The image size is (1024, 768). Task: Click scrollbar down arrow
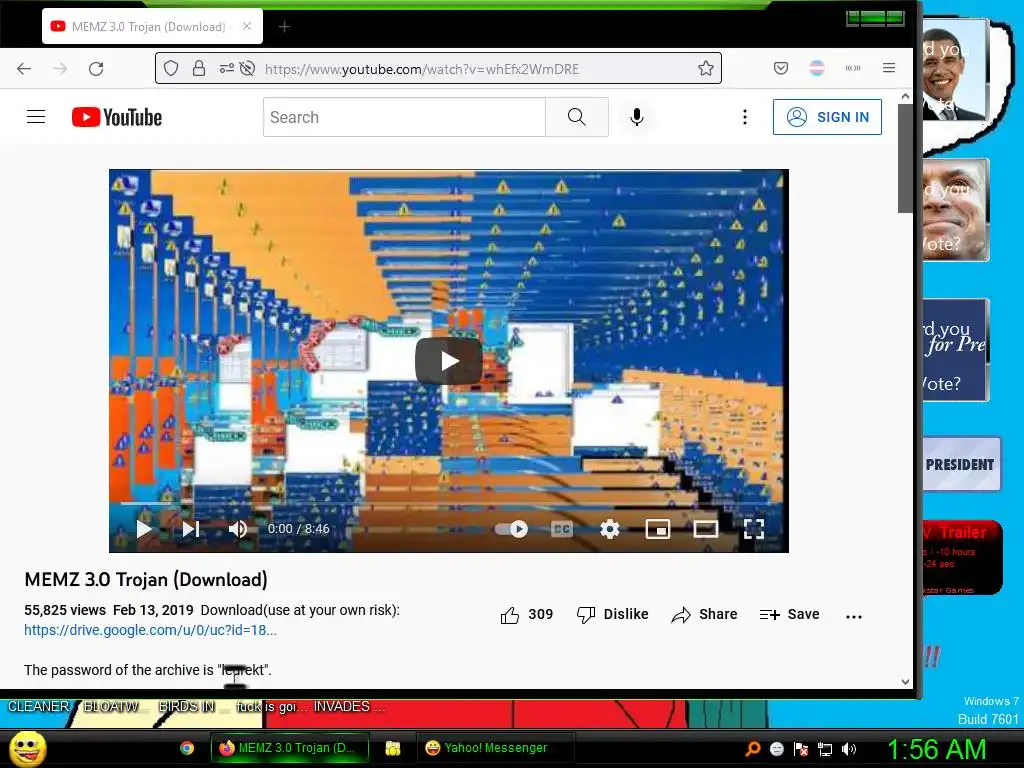coord(905,681)
